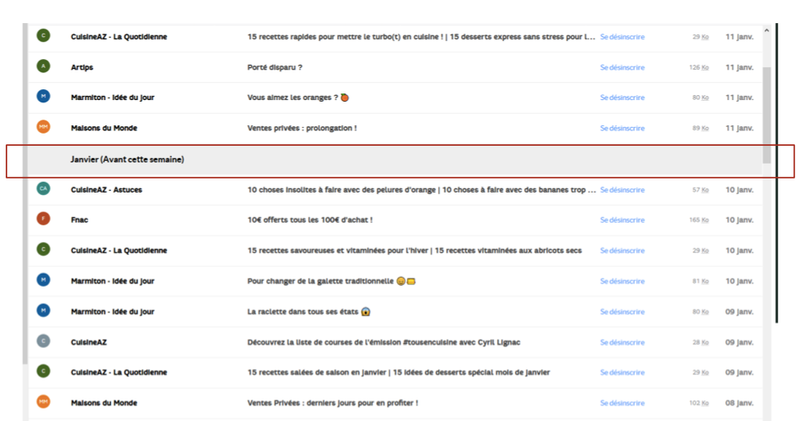Select avatar of Marmiton oranges email

point(42,97)
